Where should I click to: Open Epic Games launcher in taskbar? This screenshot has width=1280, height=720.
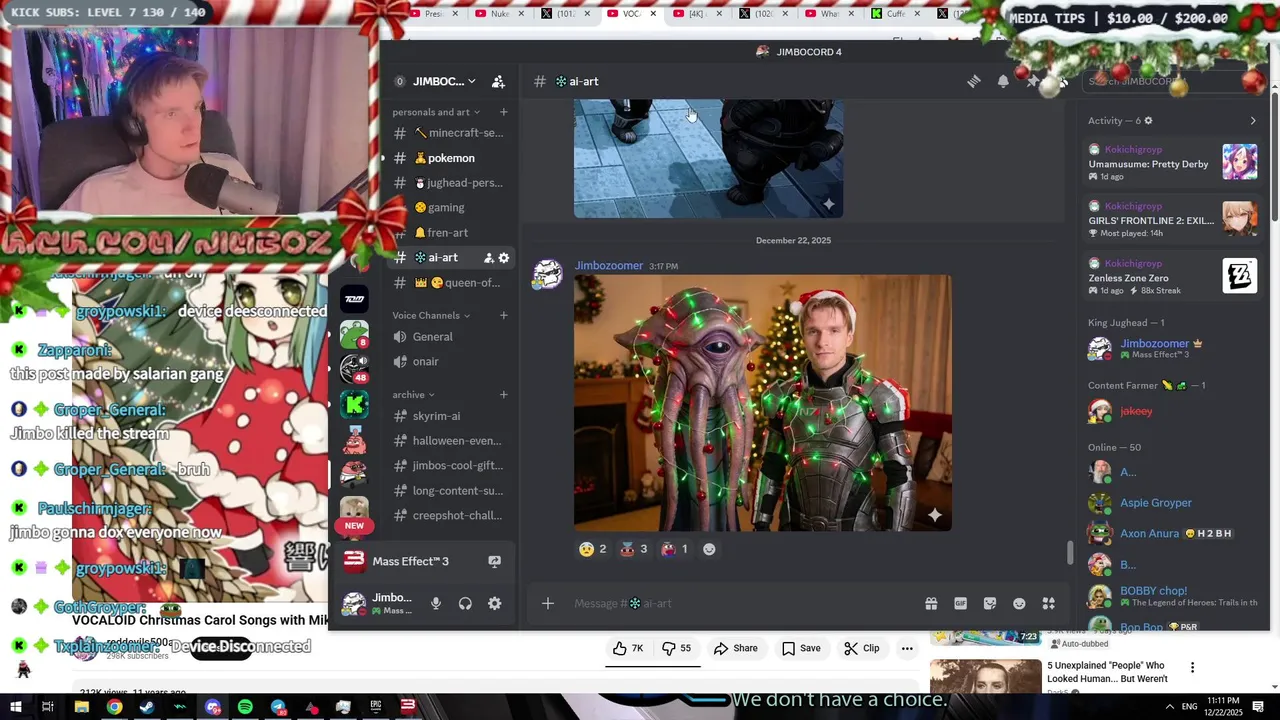coord(376,707)
